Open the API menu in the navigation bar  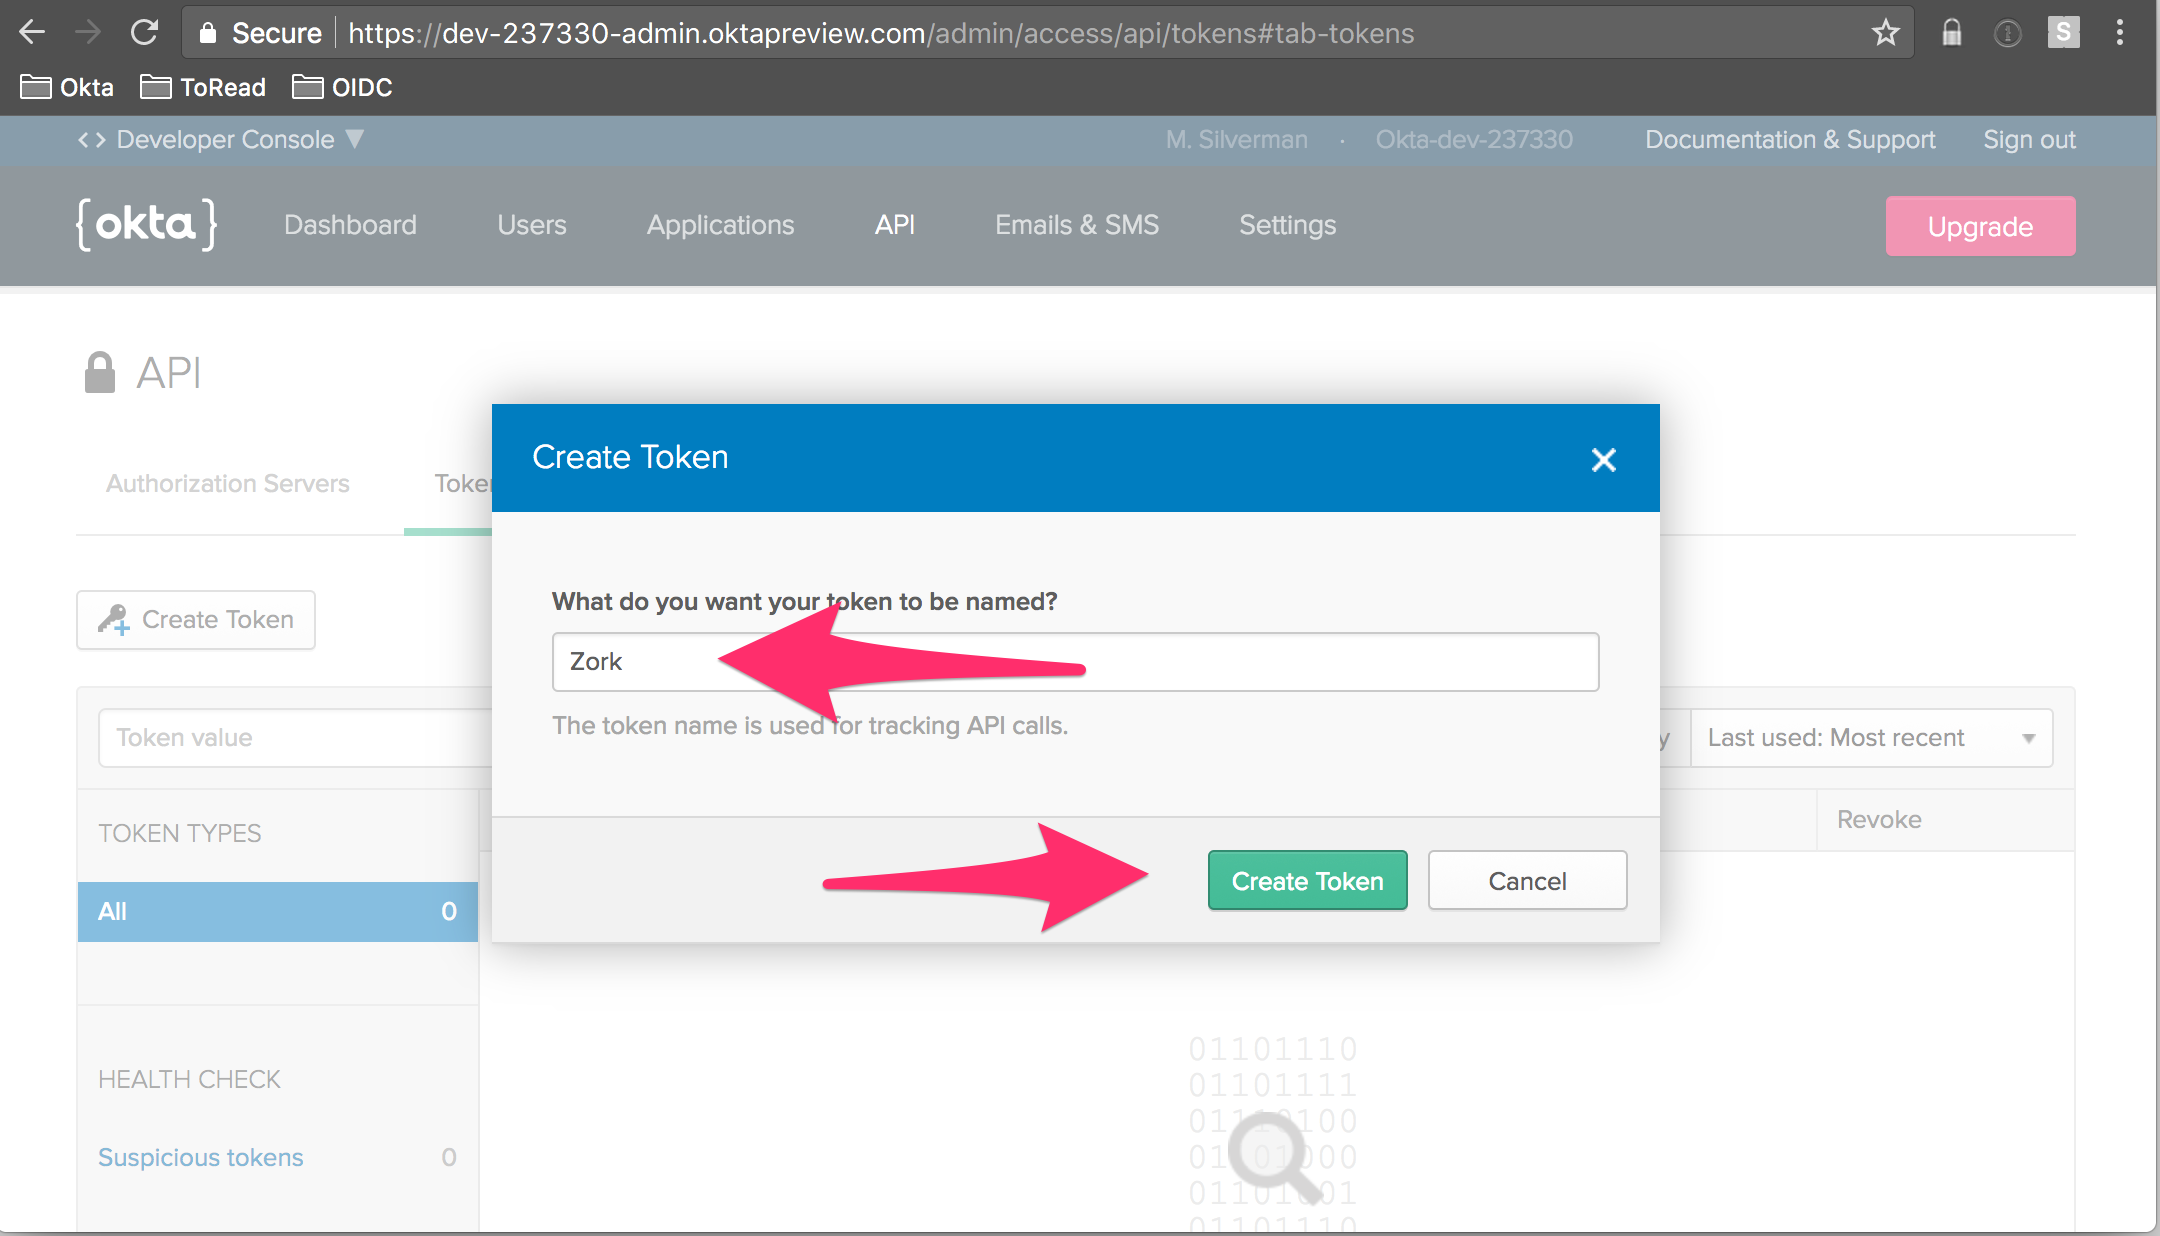click(x=894, y=225)
